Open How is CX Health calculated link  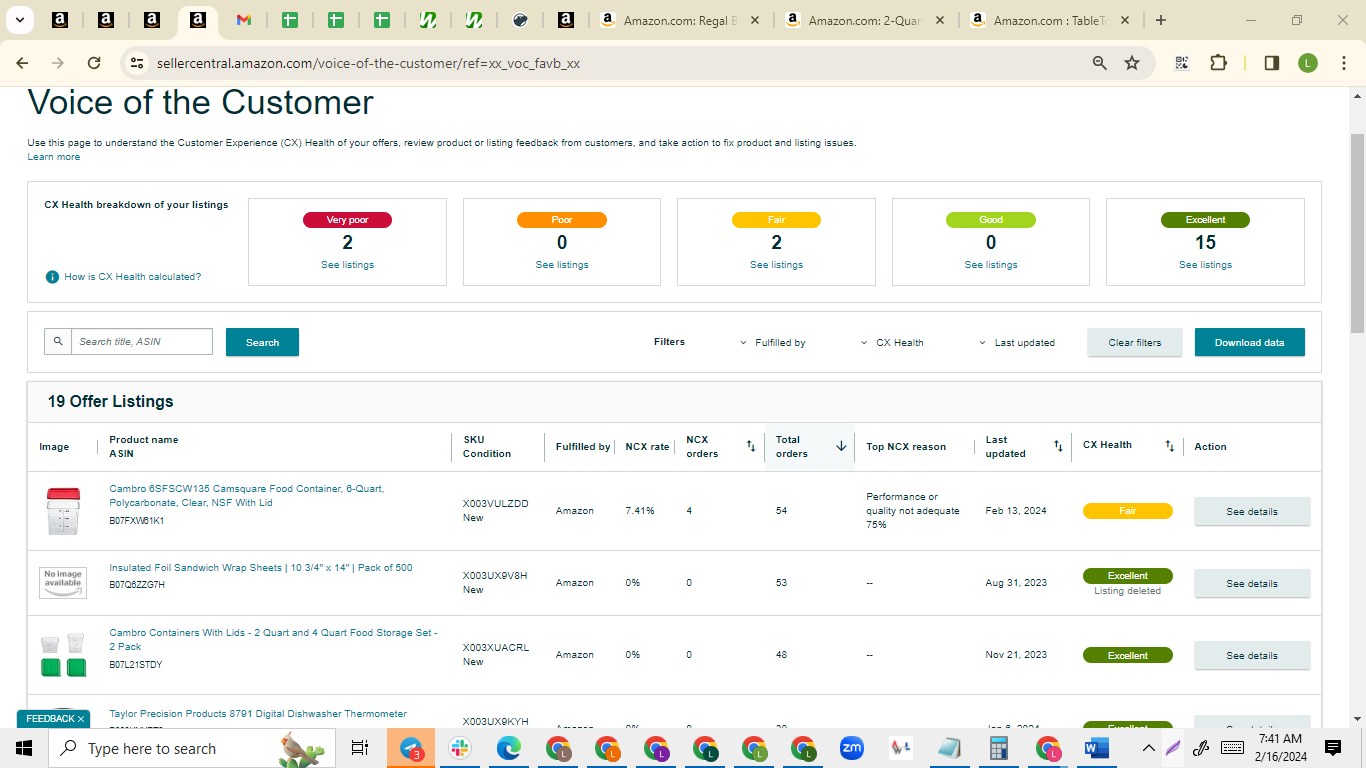pyautogui.click(x=133, y=277)
